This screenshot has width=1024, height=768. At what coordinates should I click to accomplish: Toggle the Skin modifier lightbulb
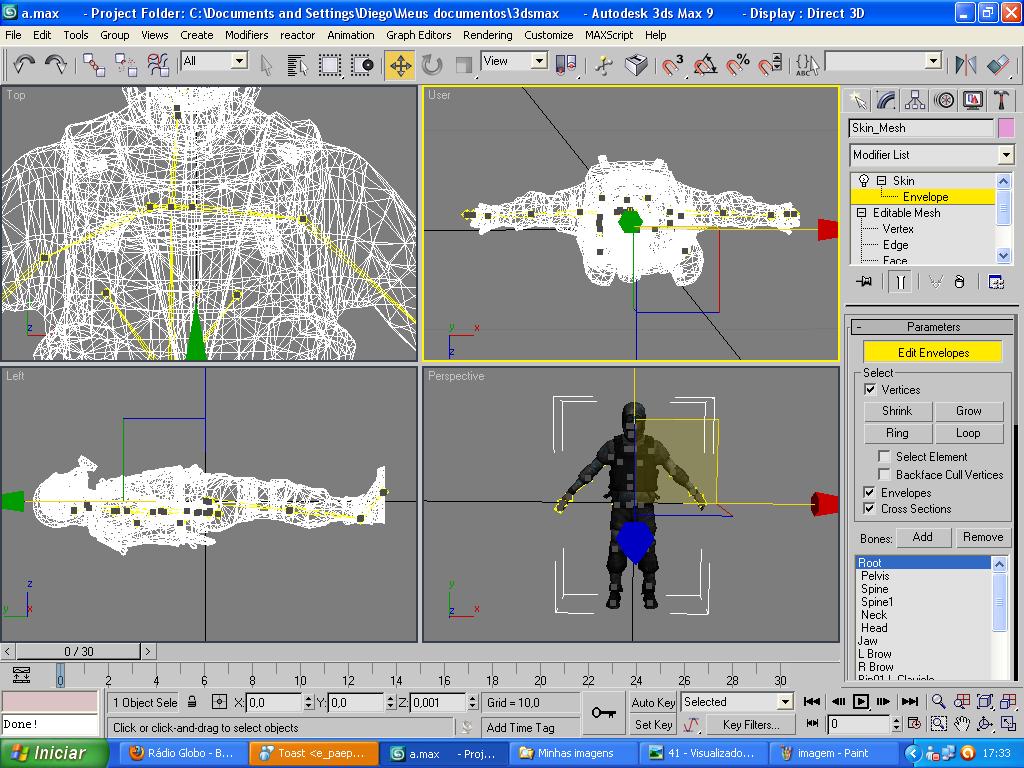coord(864,181)
